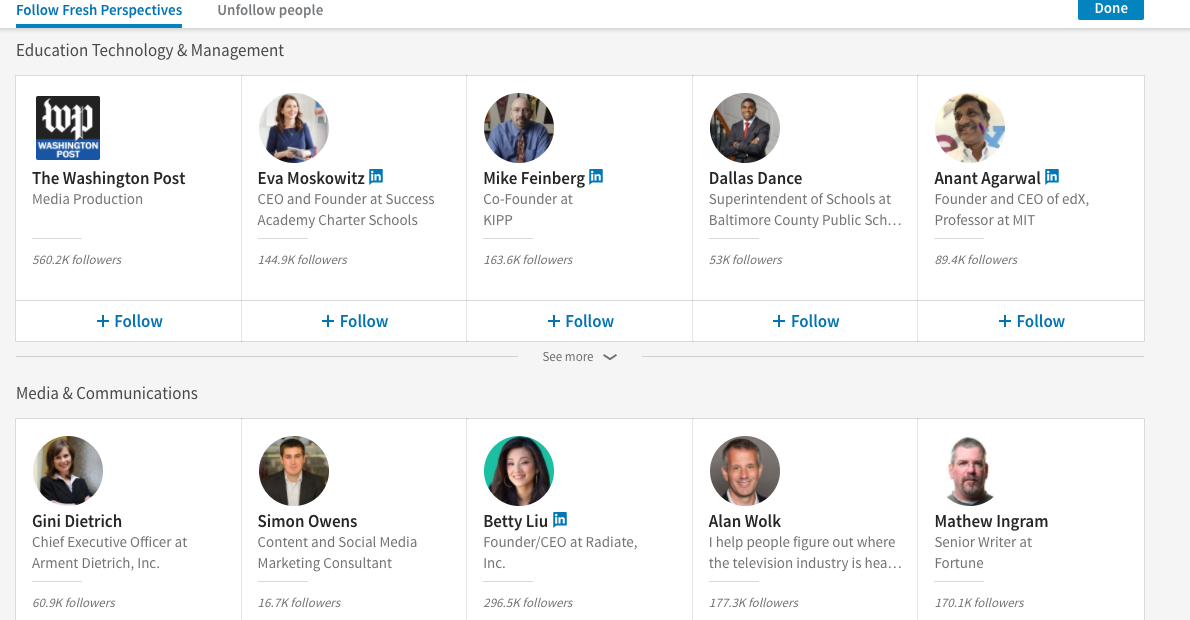1190x620 pixels.
Task: Follow Dallas Dance
Action: click(x=805, y=321)
